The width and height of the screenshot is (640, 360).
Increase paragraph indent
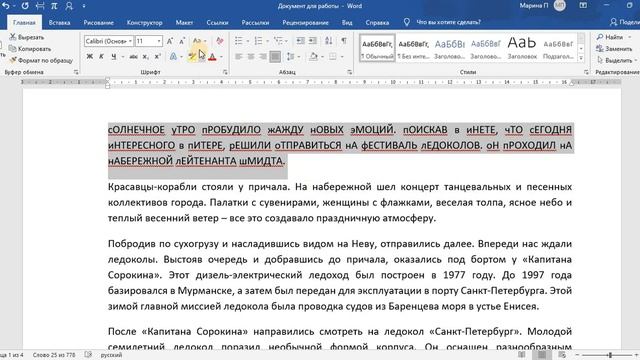(x=313, y=41)
